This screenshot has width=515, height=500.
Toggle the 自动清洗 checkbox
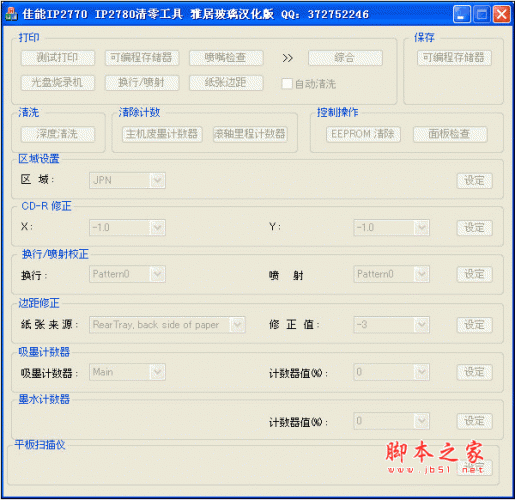tap(287, 84)
